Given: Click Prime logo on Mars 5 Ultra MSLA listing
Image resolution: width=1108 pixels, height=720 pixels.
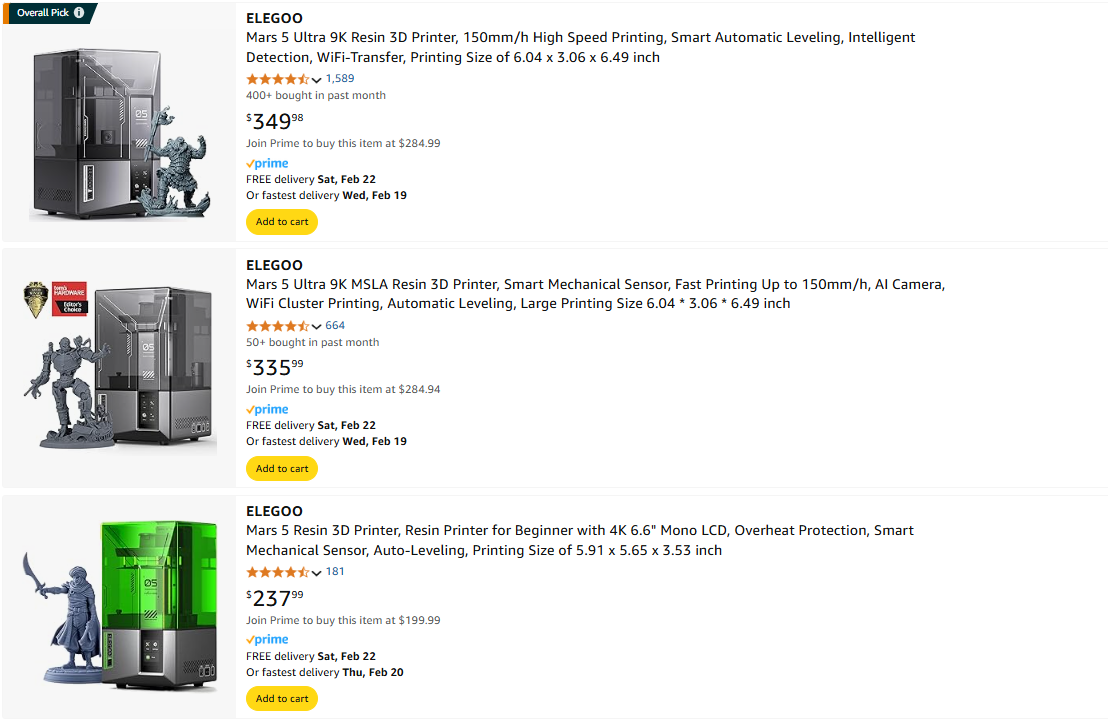Looking at the screenshot, I should tap(267, 409).
